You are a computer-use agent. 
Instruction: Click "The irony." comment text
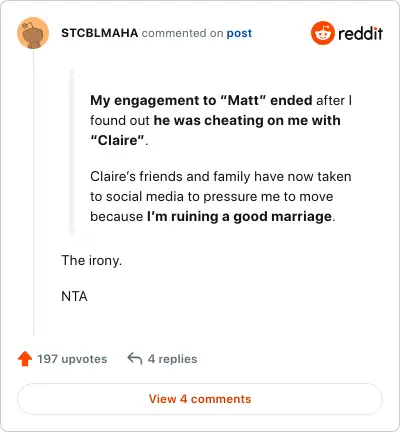click(92, 260)
